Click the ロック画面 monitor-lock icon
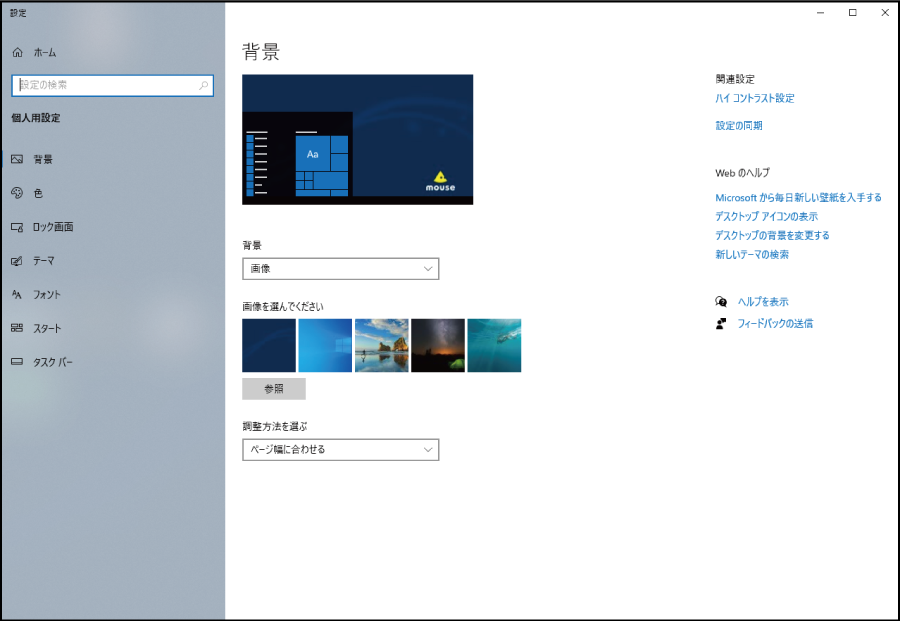 [x=17, y=227]
